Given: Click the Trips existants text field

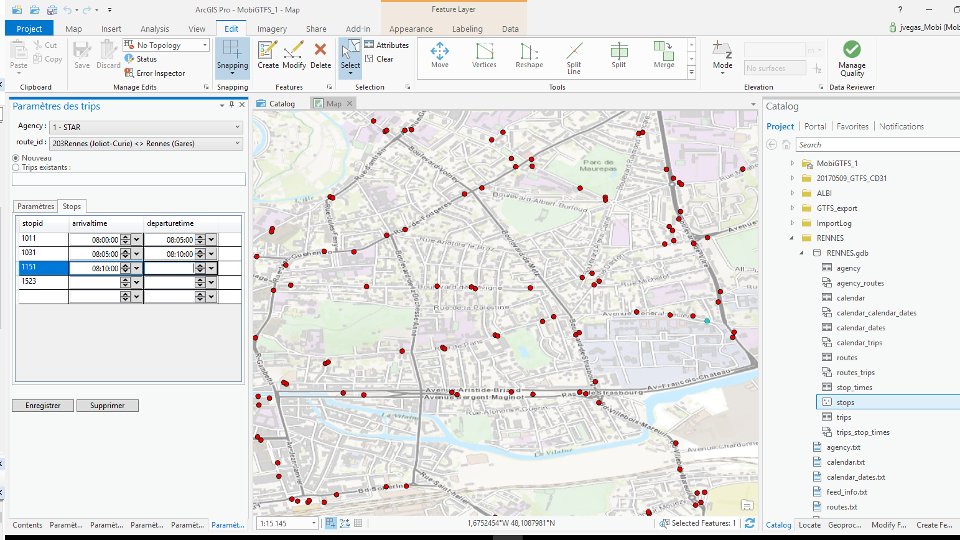Looking at the screenshot, I should pos(129,179).
